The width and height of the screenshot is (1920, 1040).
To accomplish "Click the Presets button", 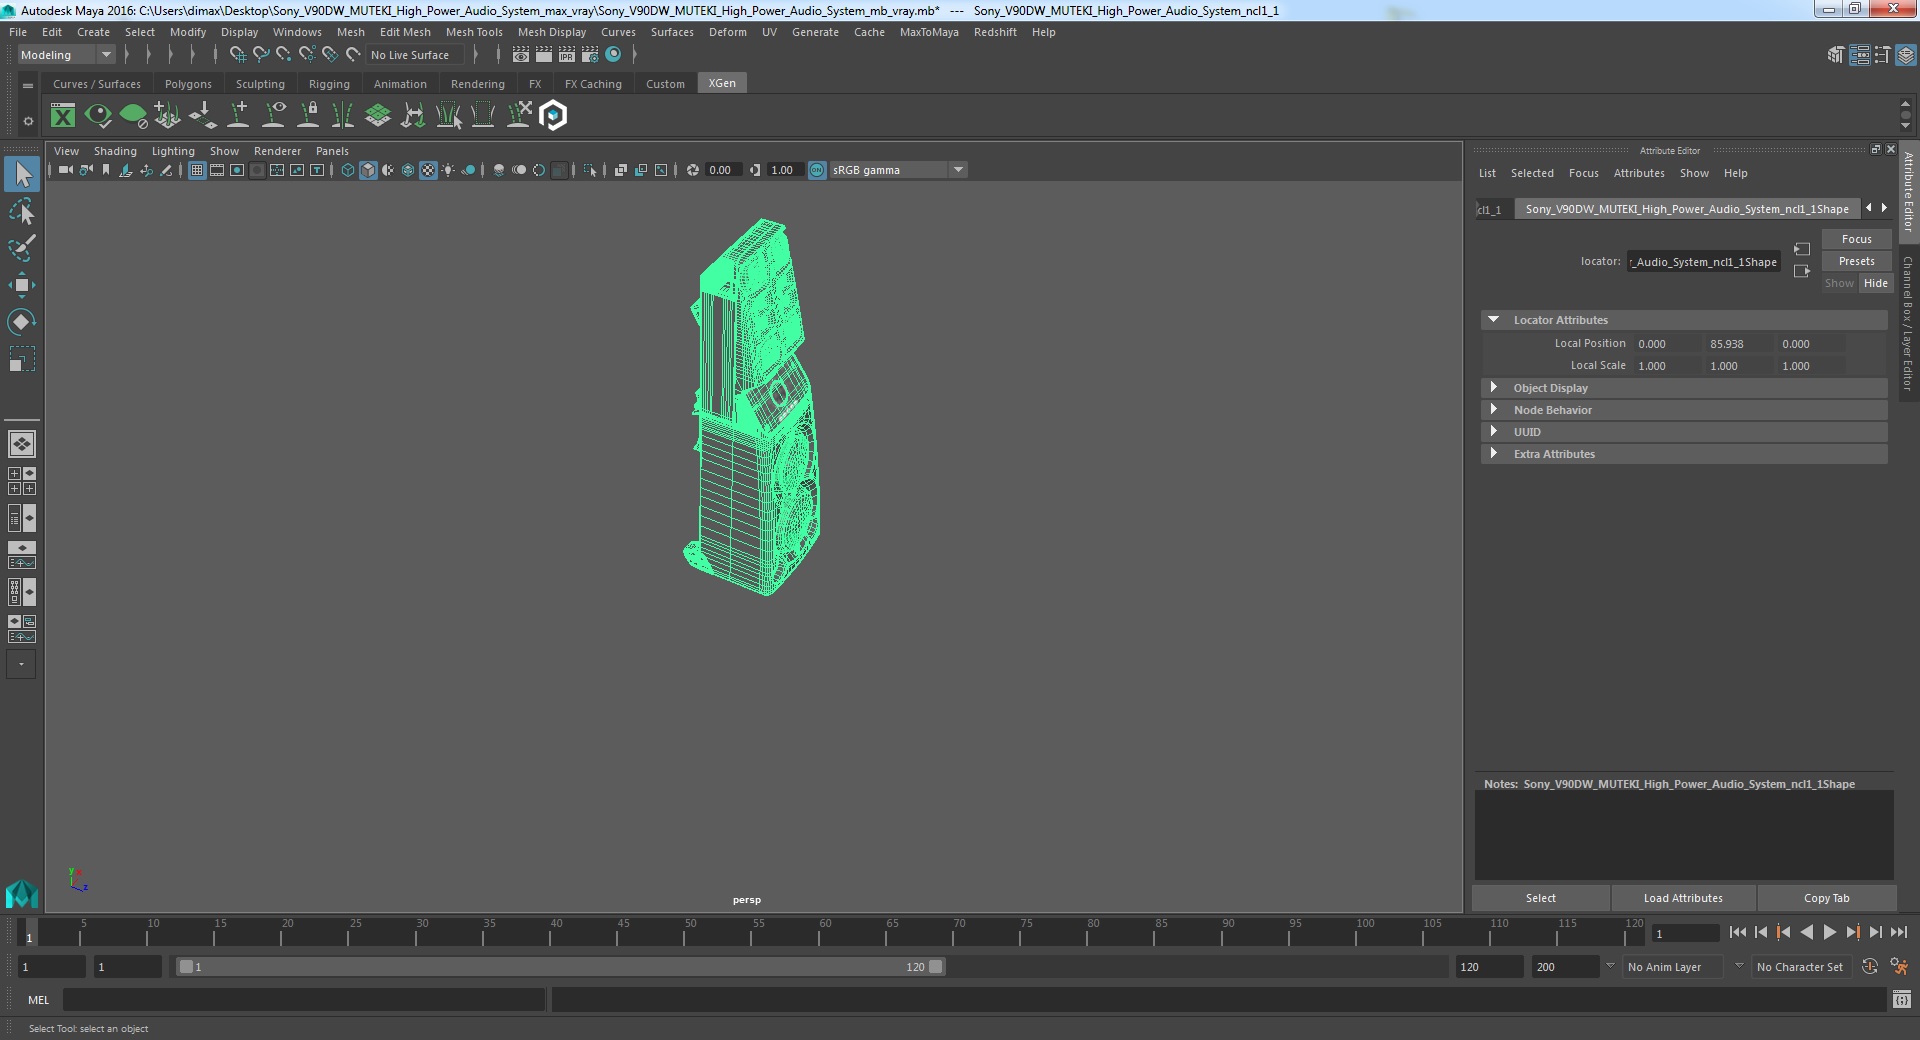I will 1856,261.
